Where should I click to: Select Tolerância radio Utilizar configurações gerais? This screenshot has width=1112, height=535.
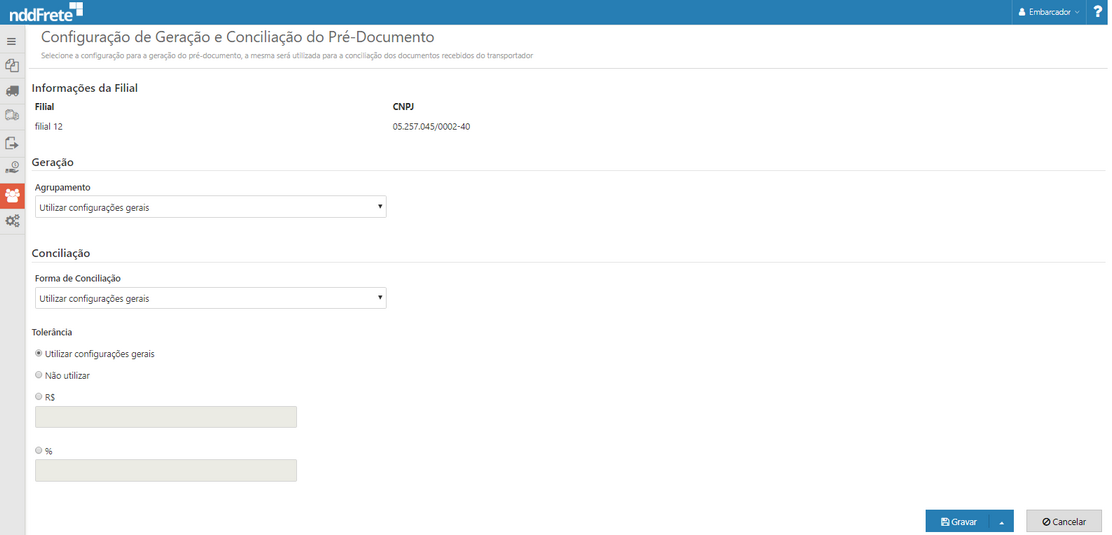point(38,353)
